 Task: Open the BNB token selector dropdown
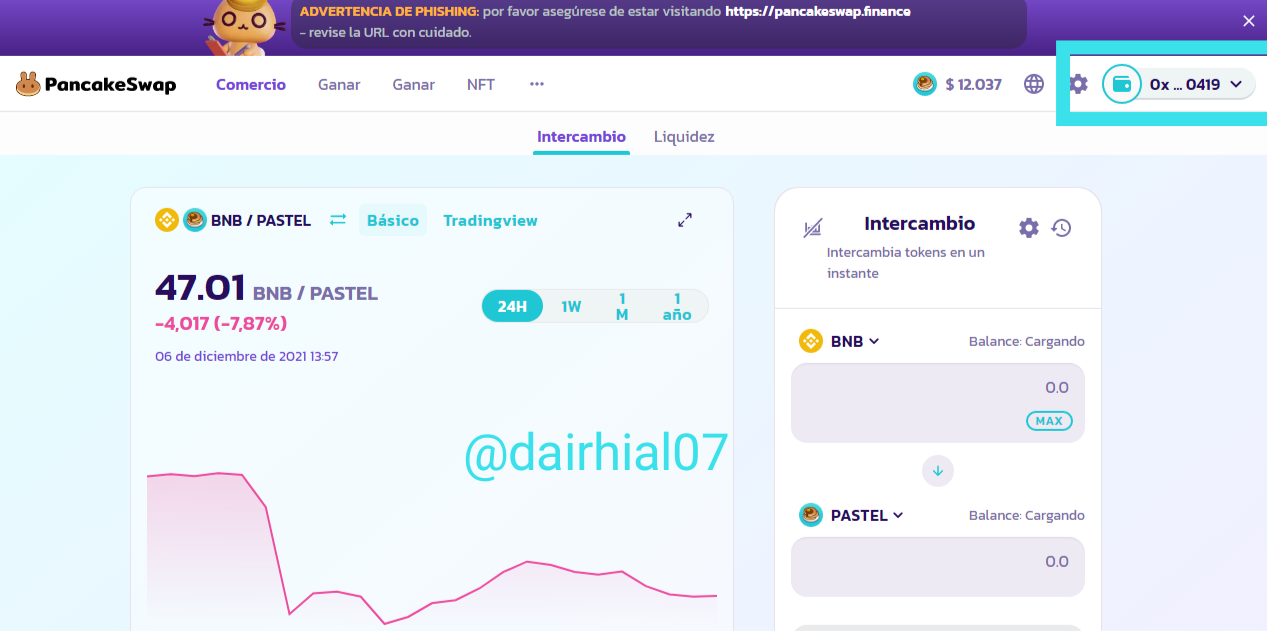(x=840, y=341)
